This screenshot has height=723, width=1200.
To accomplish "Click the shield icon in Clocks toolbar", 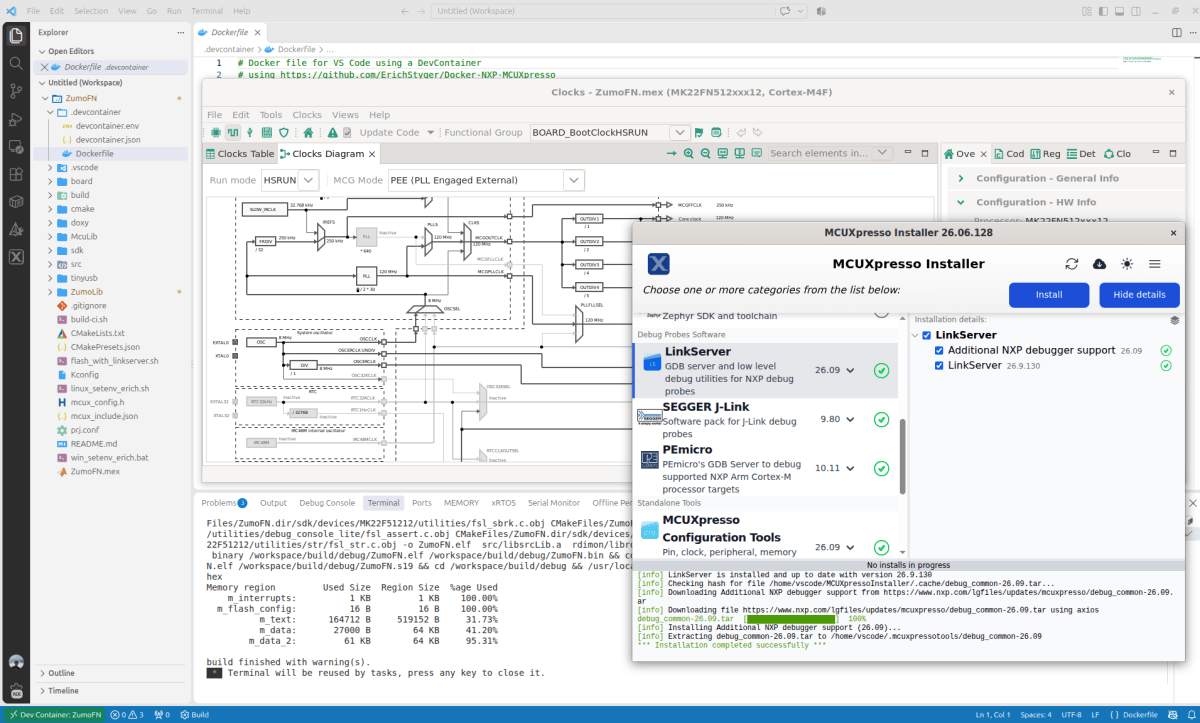I will coord(284,132).
